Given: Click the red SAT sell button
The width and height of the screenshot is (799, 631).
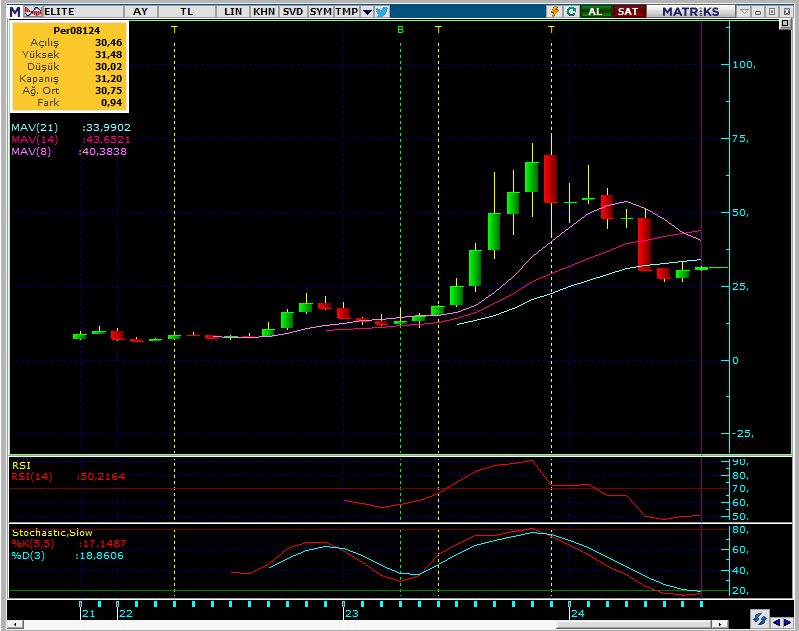Looking at the screenshot, I should click(627, 11).
